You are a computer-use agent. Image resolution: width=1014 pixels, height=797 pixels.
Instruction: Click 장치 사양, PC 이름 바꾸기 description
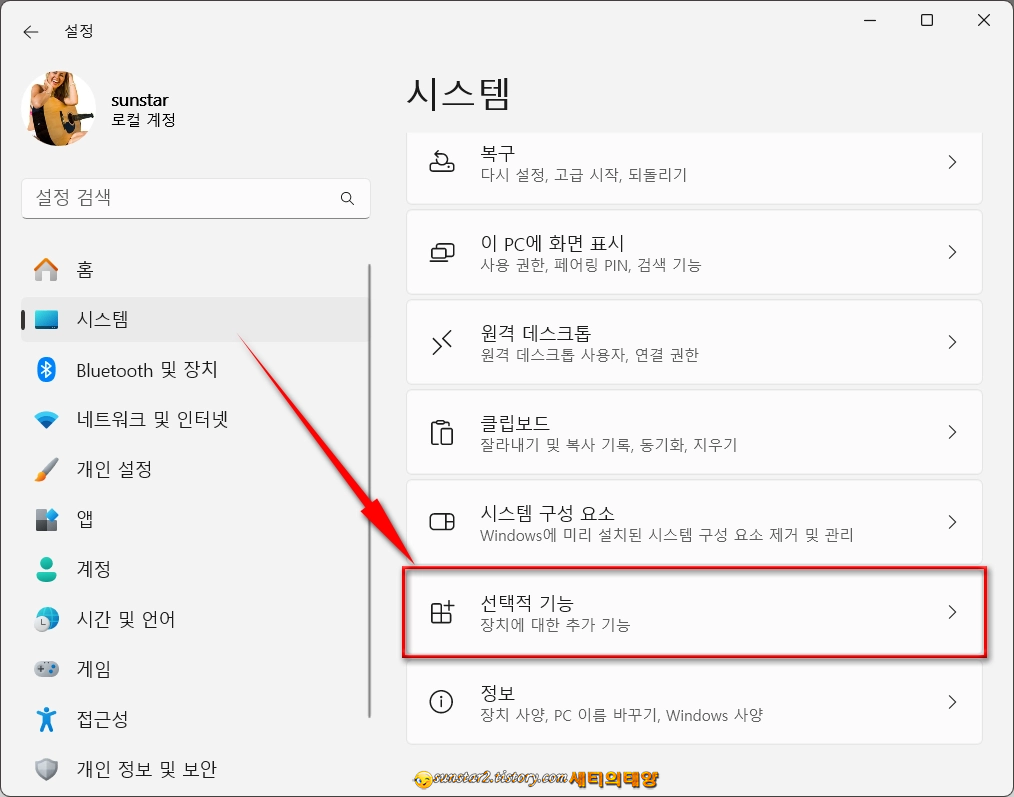tap(621, 715)
